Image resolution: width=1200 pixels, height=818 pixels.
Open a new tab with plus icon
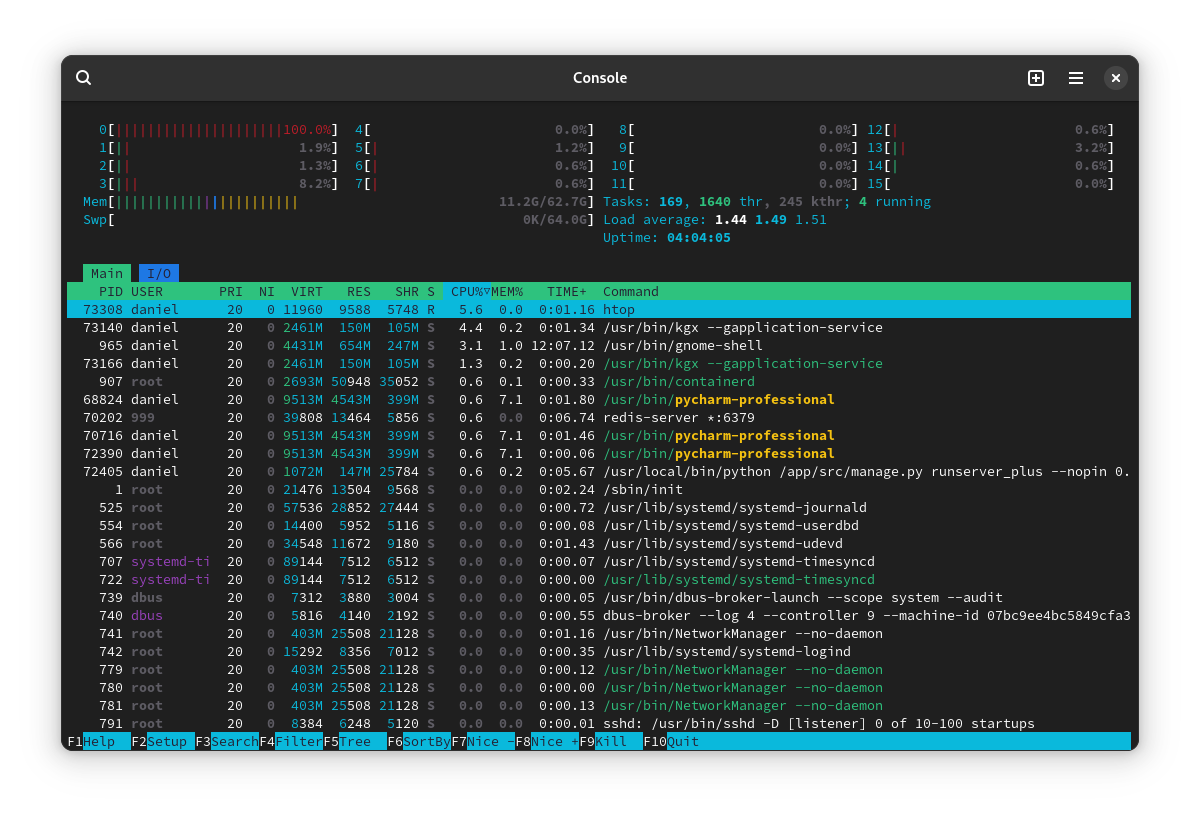(1036, 78)
